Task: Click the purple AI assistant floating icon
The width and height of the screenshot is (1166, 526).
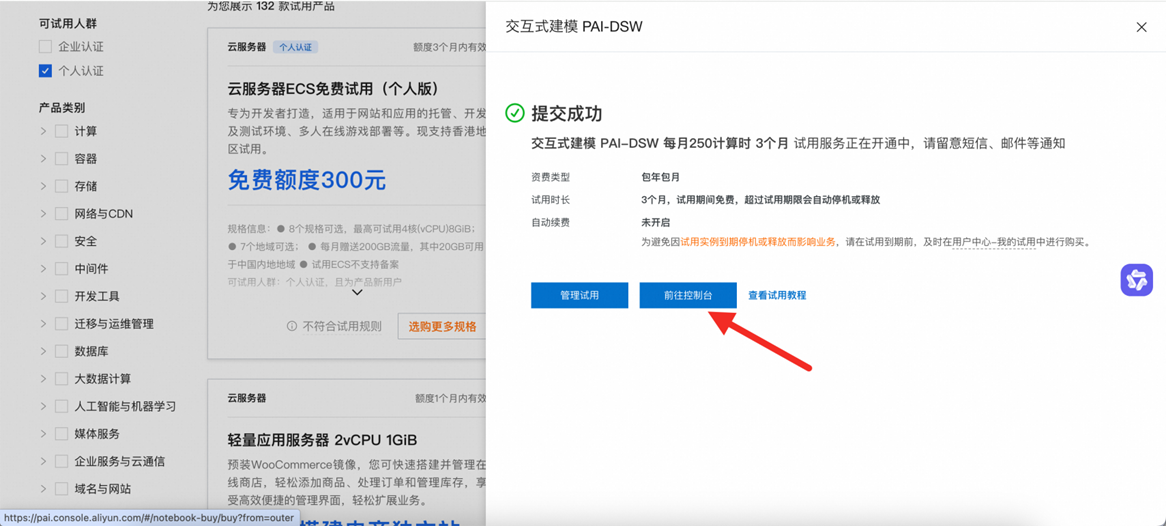Action: pos(1136,280)
